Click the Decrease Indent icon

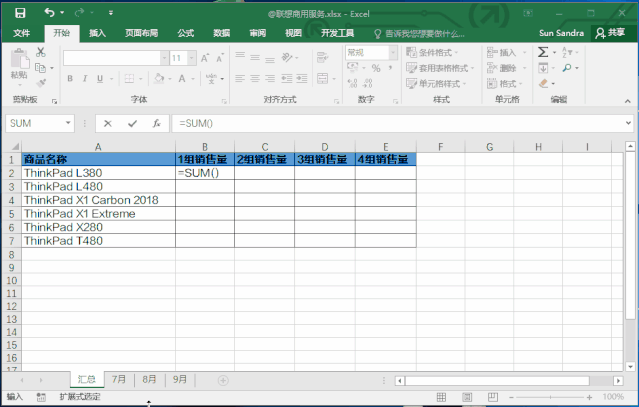click(x=287, y=78)
